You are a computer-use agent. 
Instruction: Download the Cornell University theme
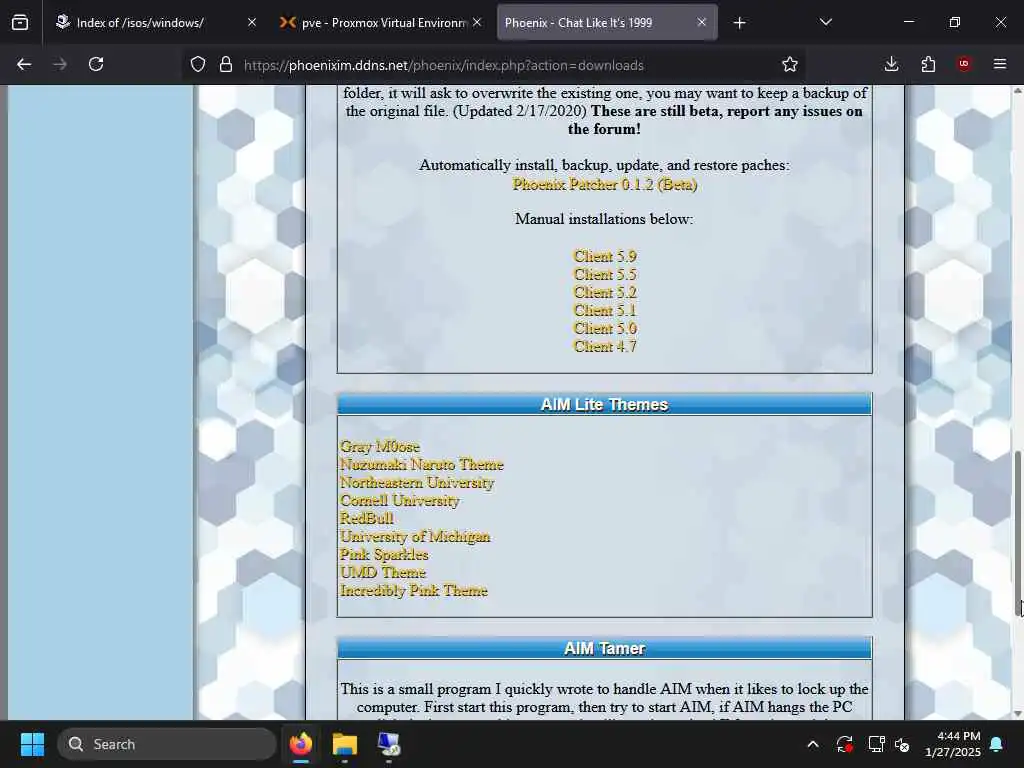coord(400,500)
